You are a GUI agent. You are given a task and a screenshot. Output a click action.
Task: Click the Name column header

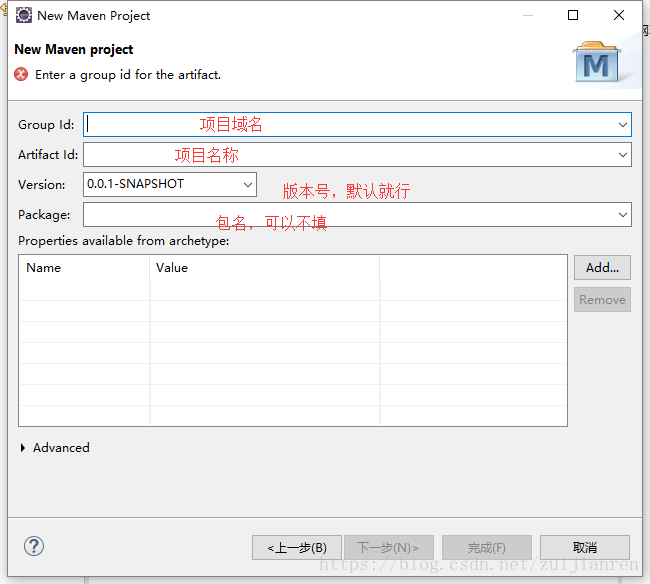tap(84, 268)
